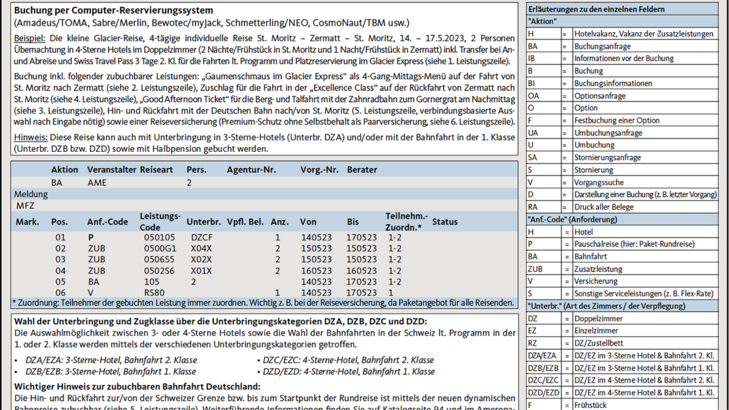Click the "Anz." column header
The height and width of the screenshot is (410, 729).
279,222
